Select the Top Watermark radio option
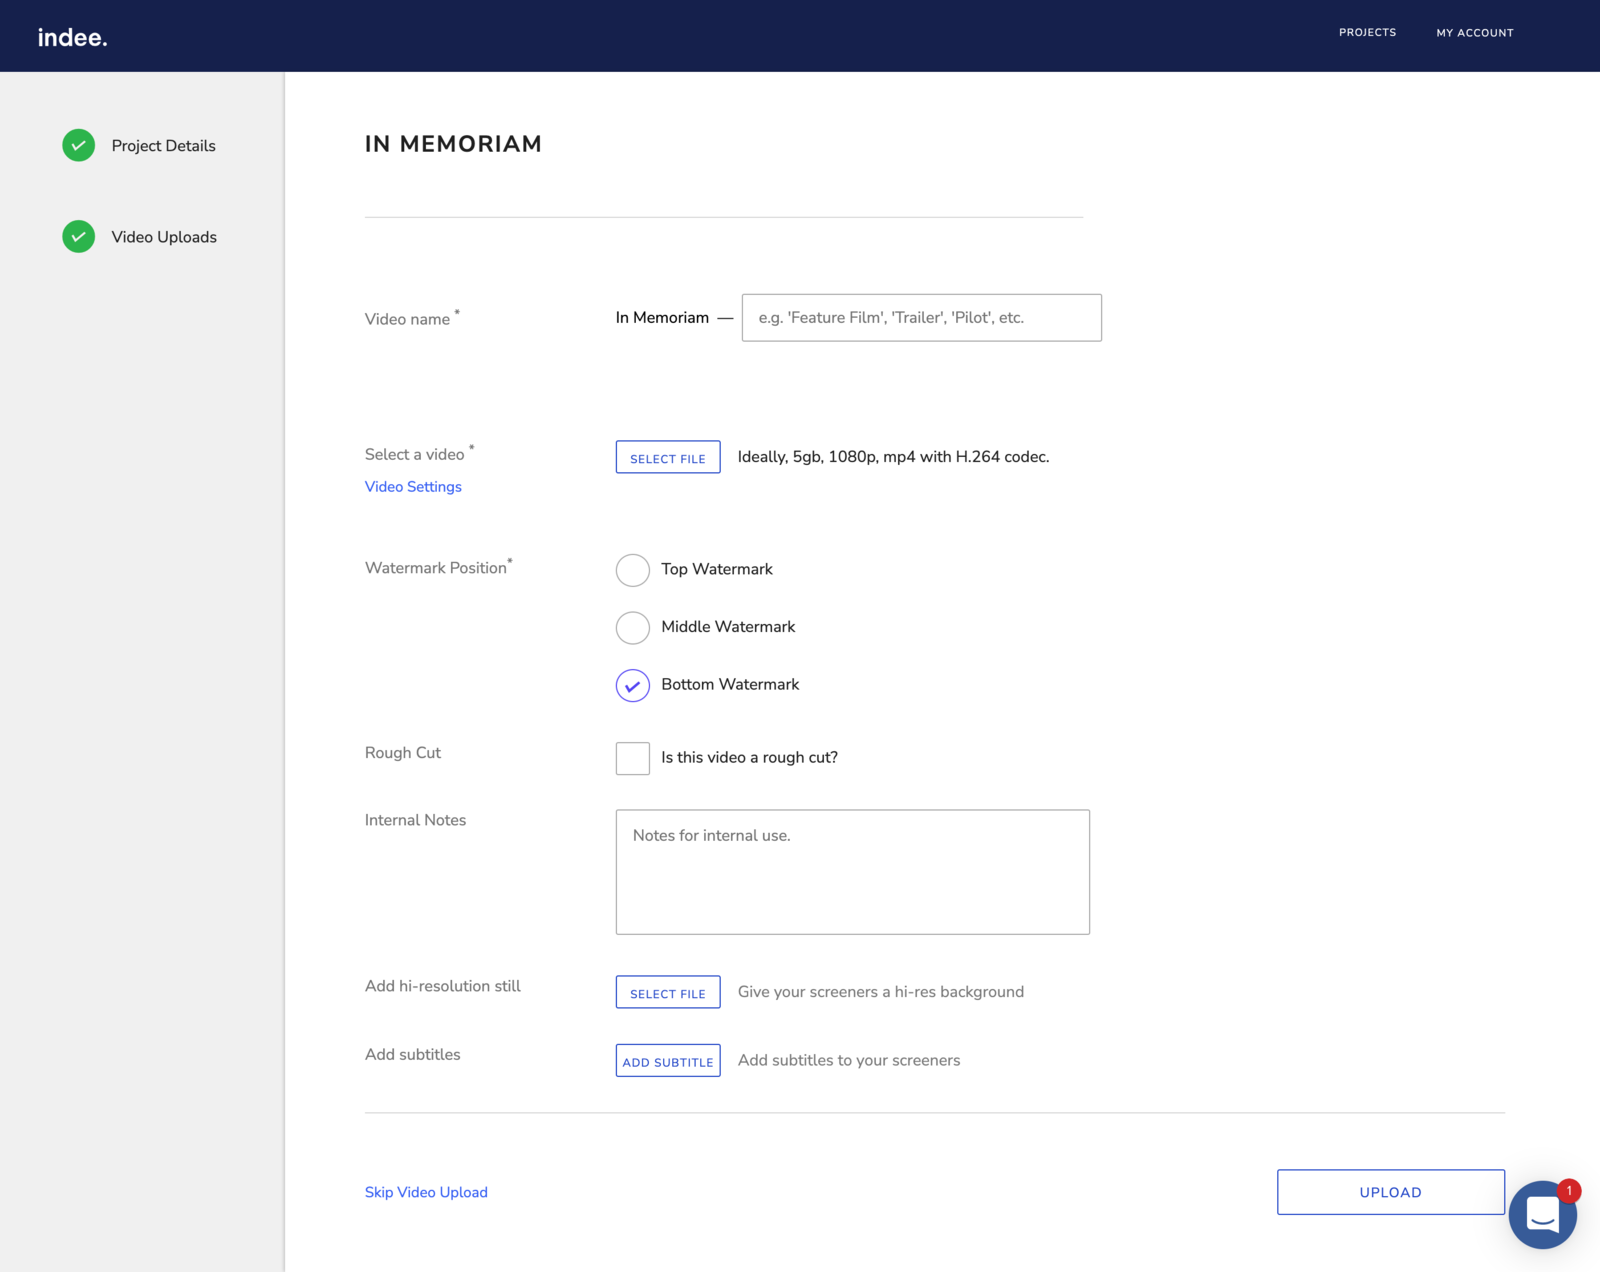Viewport: 1600px width, 1272px height. point(632,570)
